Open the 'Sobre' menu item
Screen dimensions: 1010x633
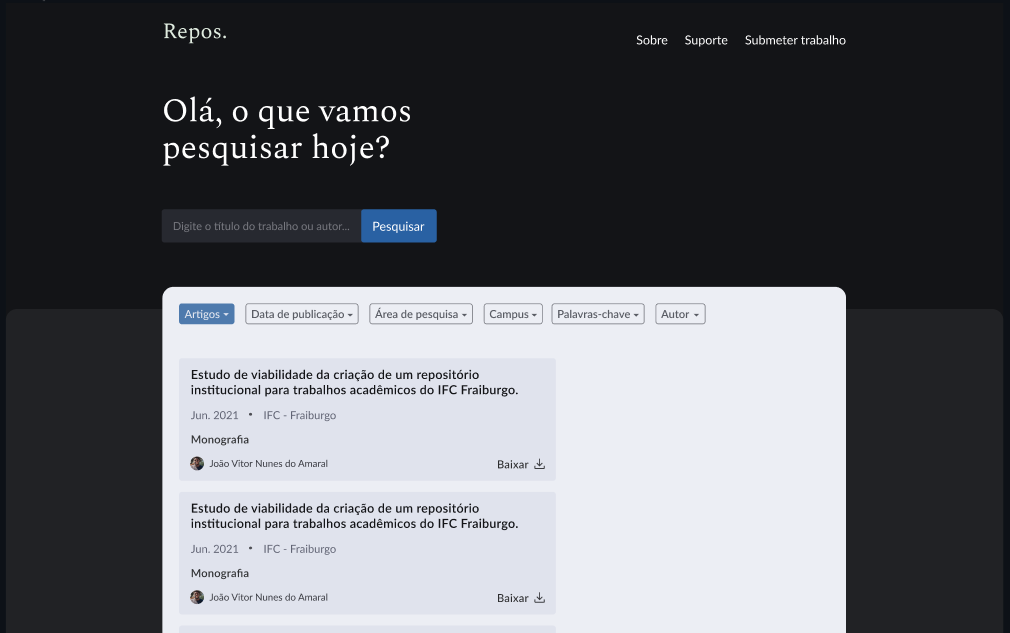(x=652, y=40)
